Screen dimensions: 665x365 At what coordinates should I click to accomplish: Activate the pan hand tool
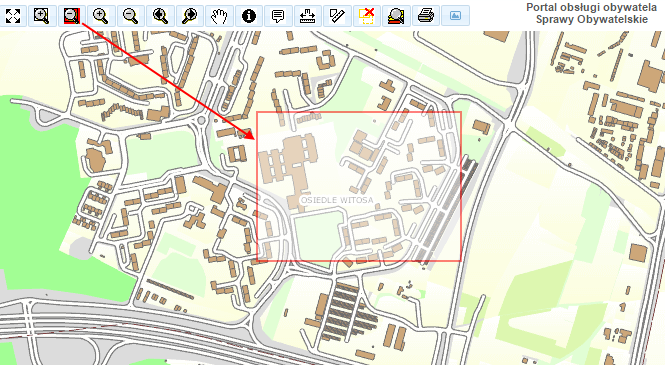point(219,16)
